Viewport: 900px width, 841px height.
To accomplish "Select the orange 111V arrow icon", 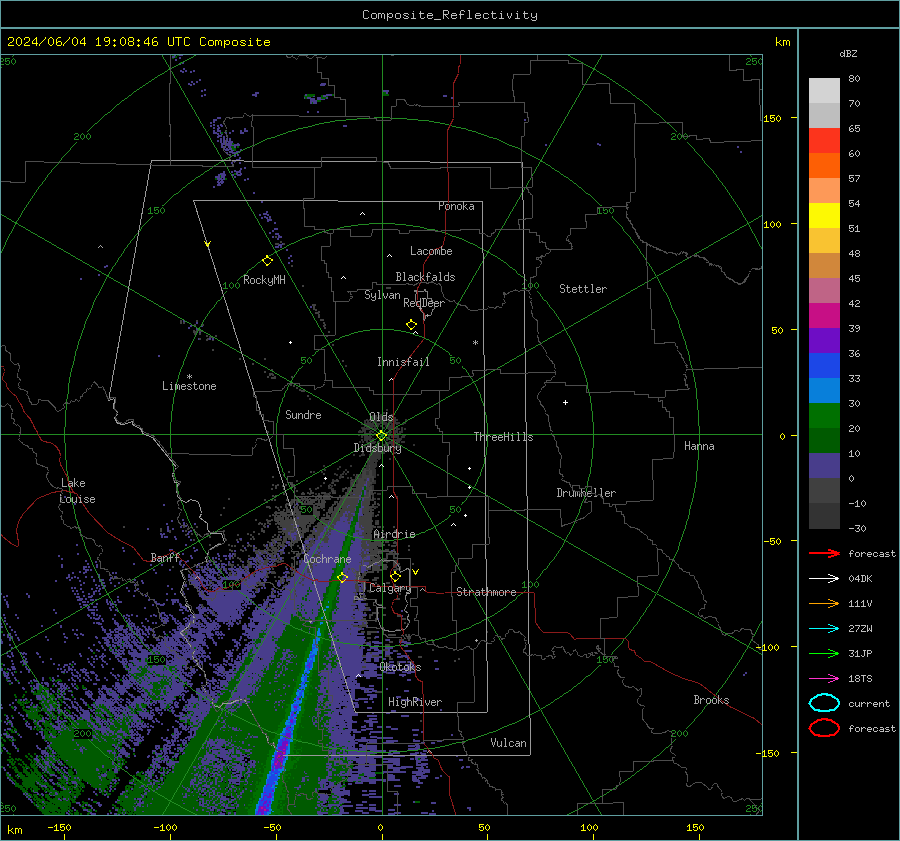I will point(824,603).
